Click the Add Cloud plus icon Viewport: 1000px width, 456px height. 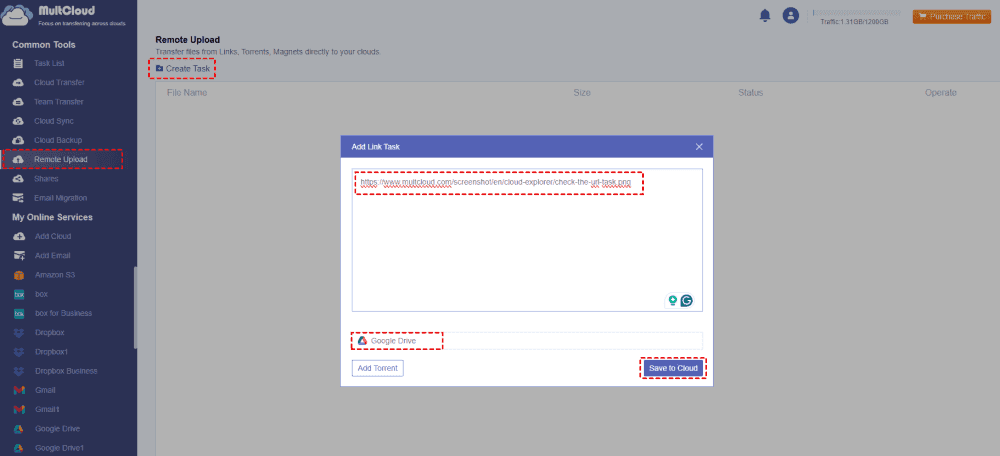coord(19,237)
